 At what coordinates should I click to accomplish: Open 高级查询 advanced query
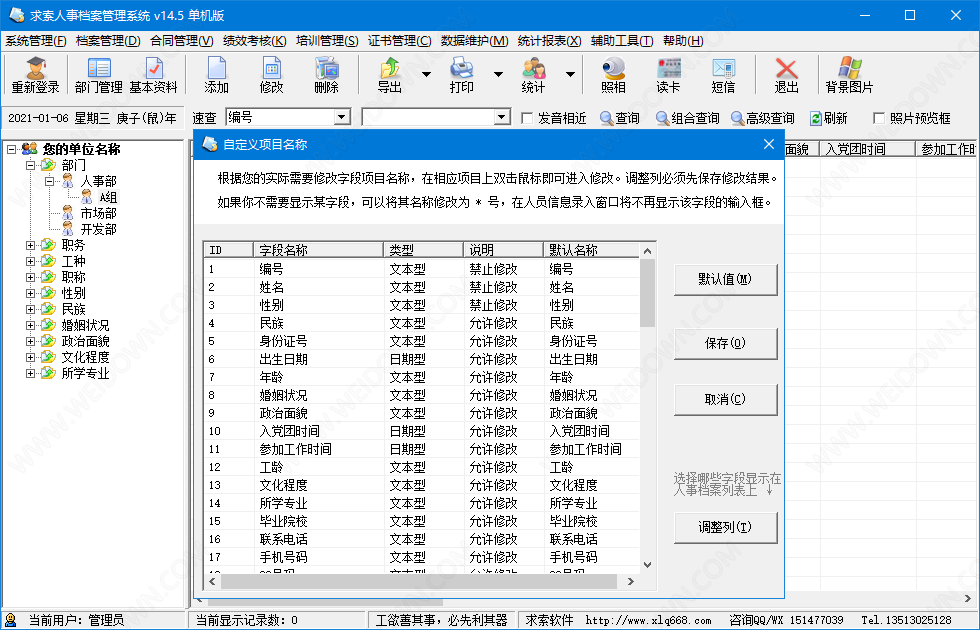[x=762, y=118]
